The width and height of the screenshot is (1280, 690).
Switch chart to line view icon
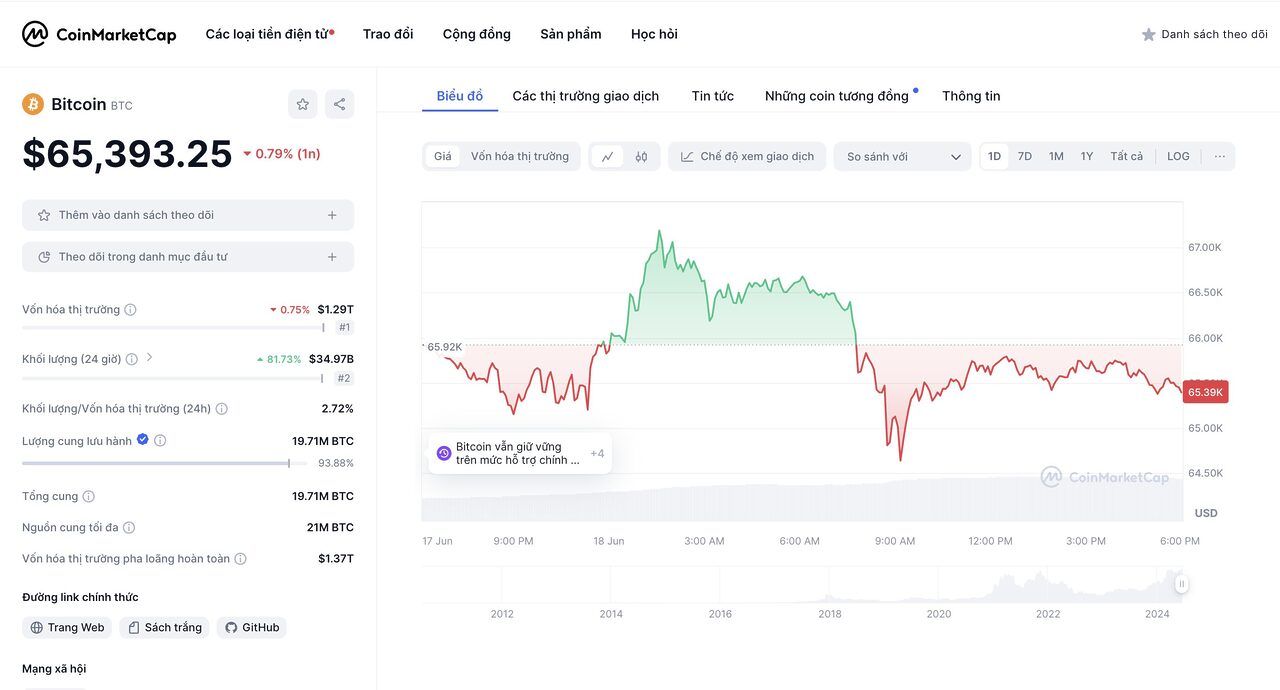click(x=607, y=157)
